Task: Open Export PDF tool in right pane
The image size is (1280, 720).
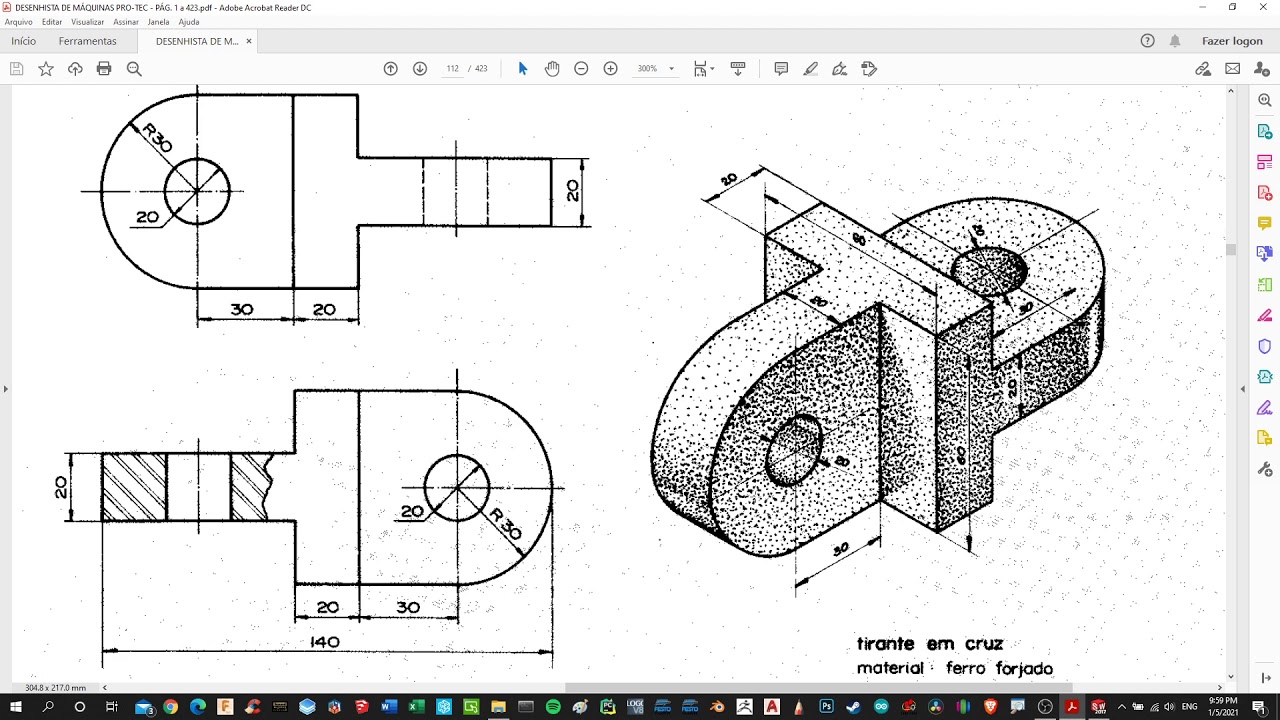Action: click(1265, 131)
